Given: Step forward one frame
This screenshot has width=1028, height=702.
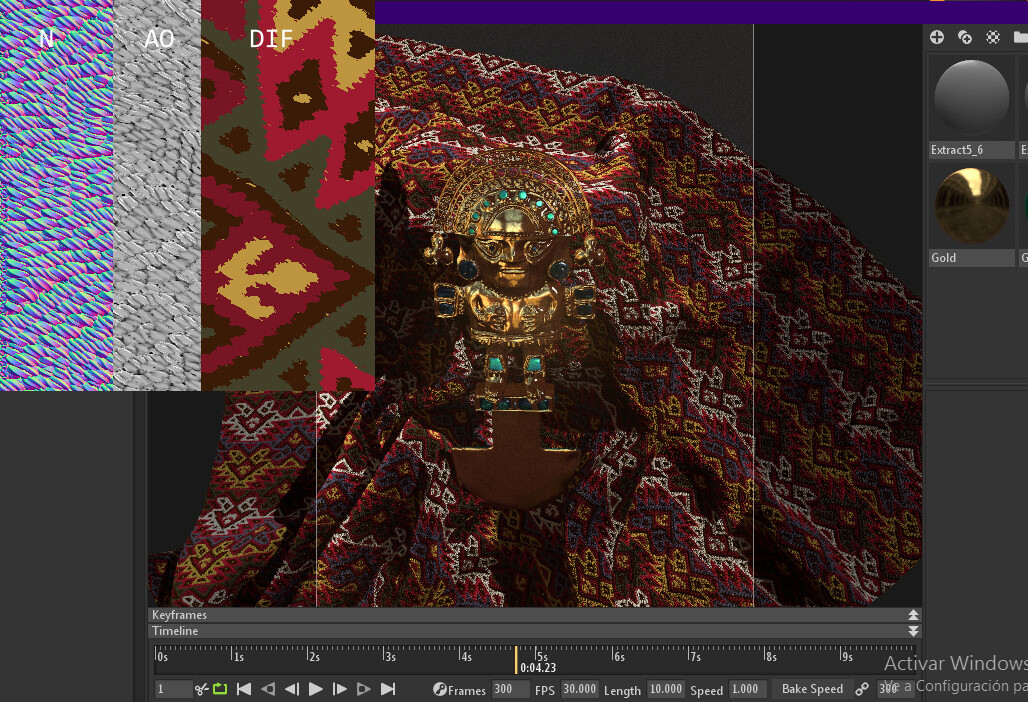Looking at the screenshot, I should coord(340,690).
